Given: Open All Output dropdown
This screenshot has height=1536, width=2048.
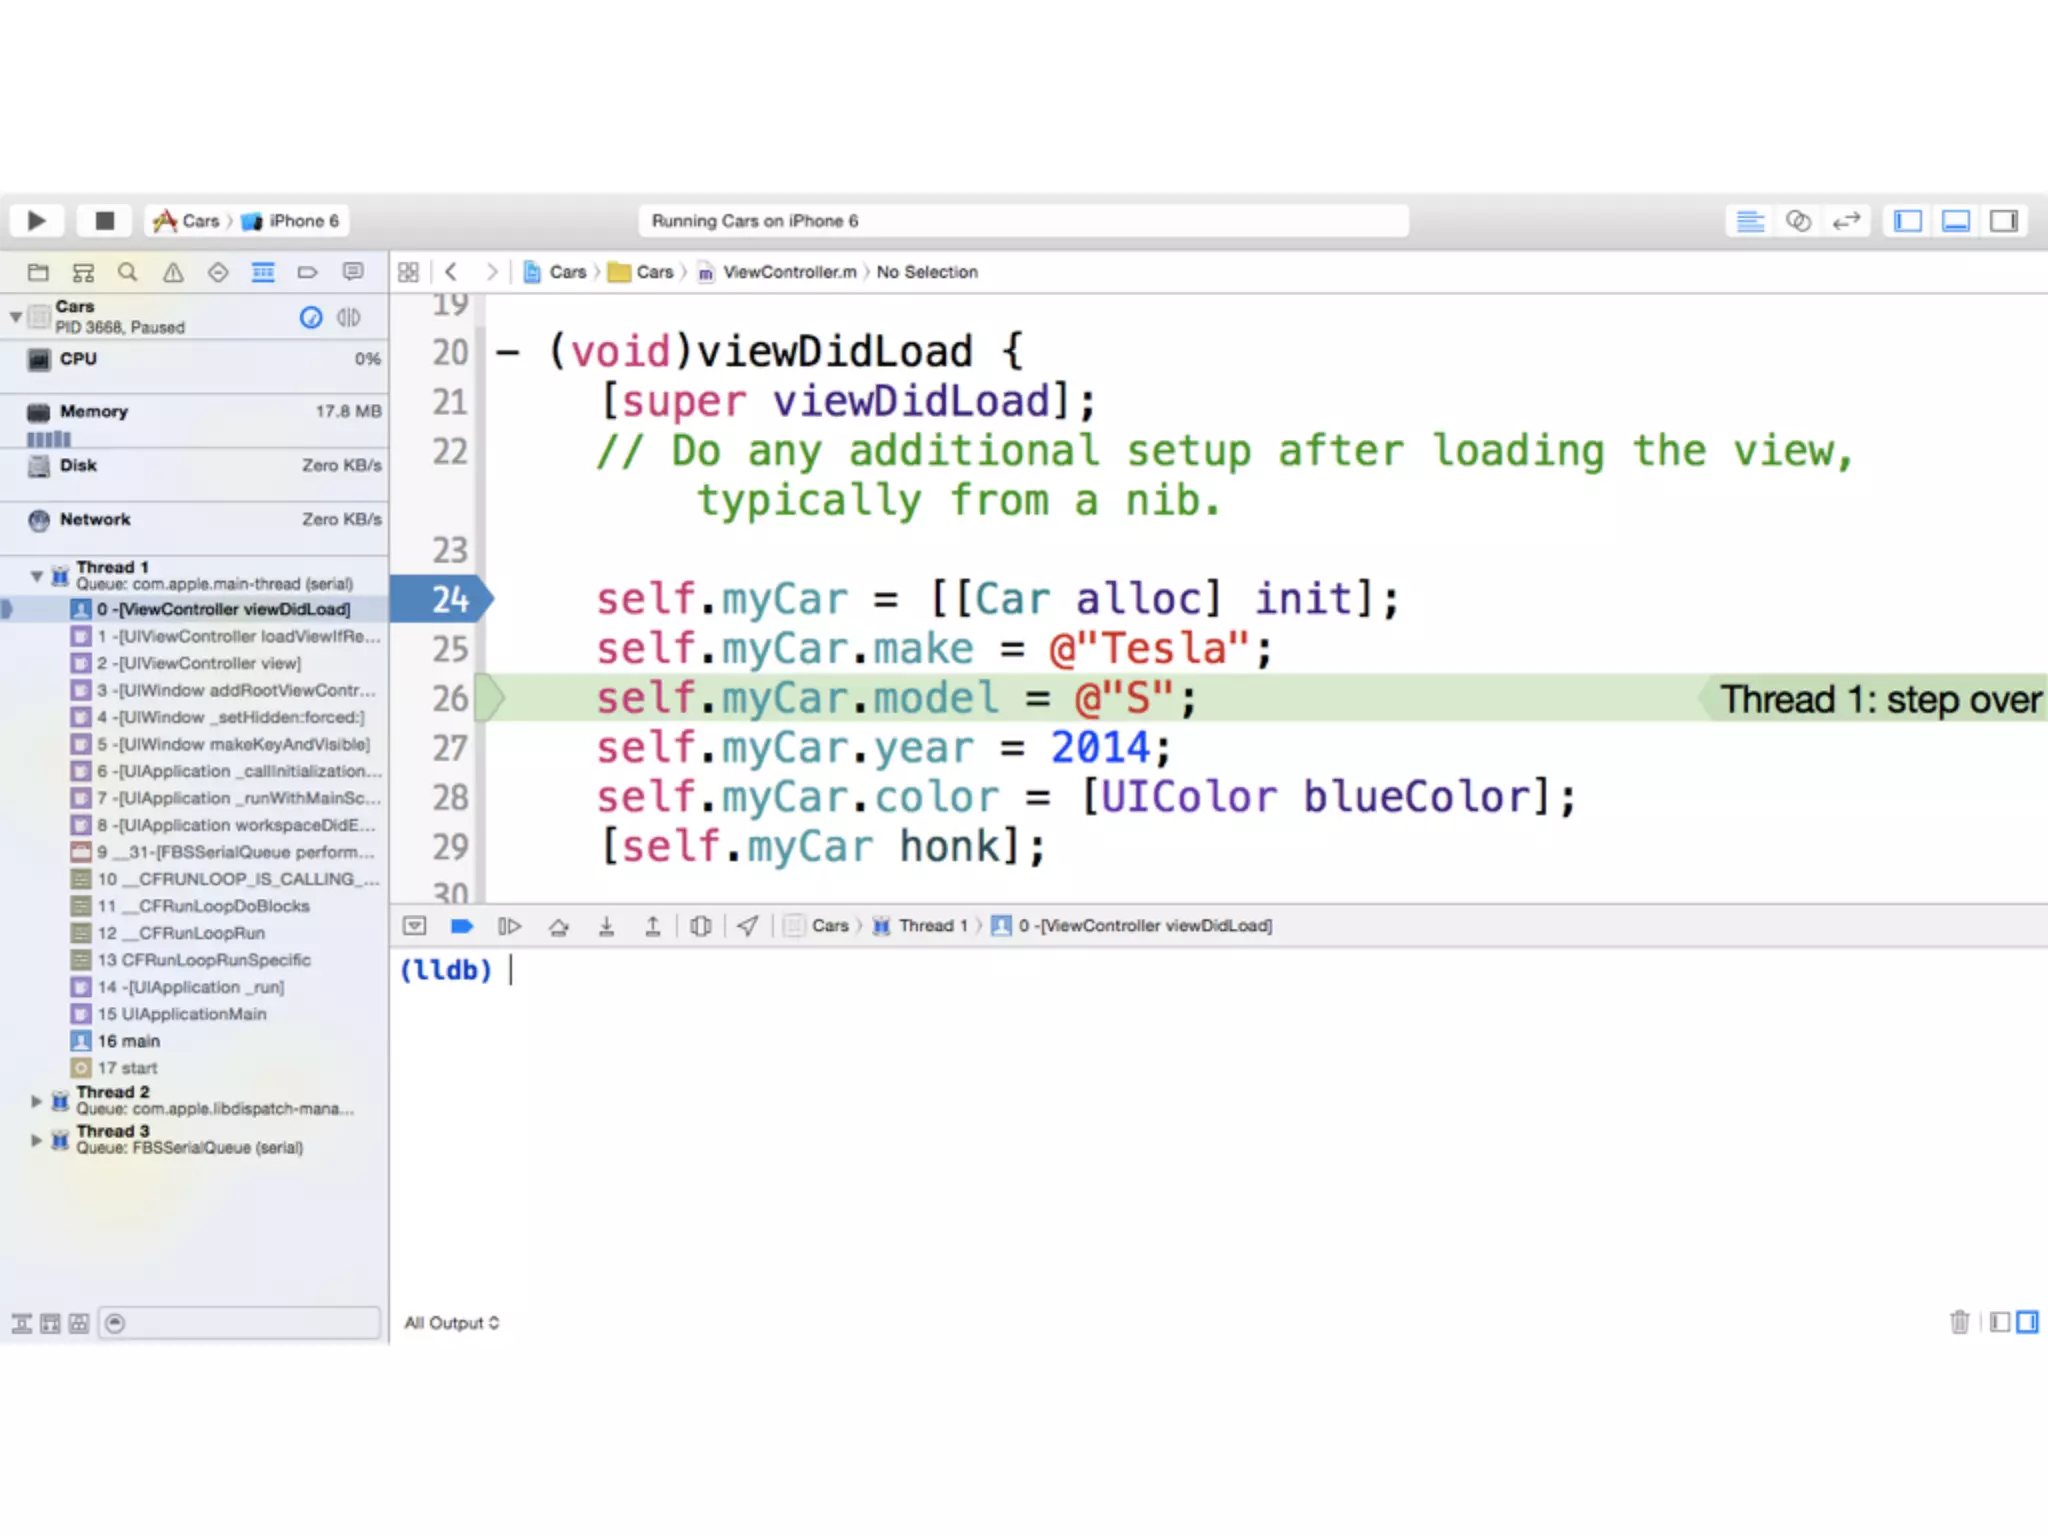Looking at the screenshot, I should point(451,1322).
